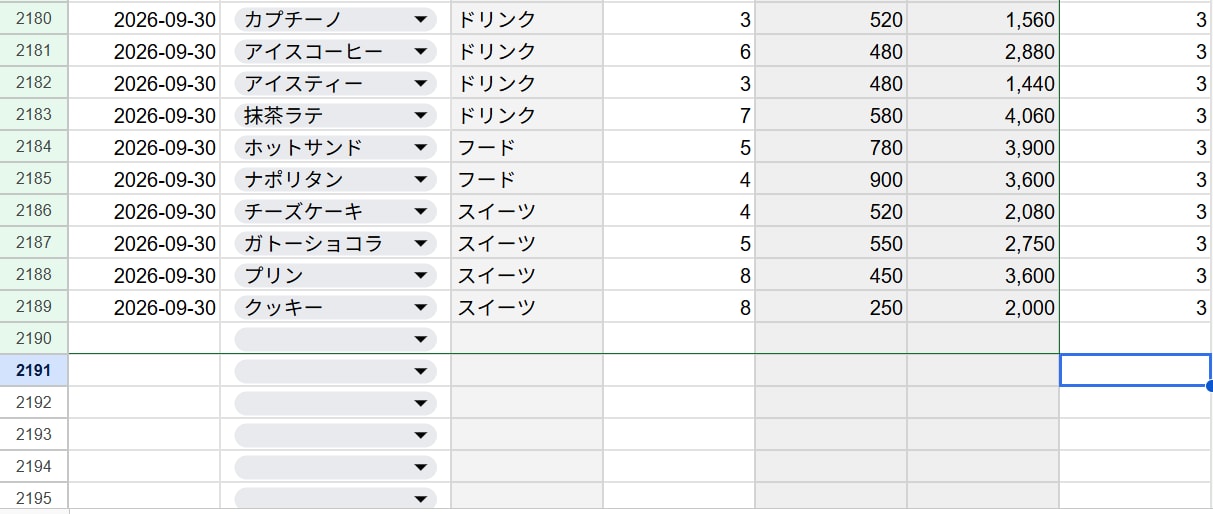Click the empty date cell in row 2192

pyautogui.click(x=144, y=403)
